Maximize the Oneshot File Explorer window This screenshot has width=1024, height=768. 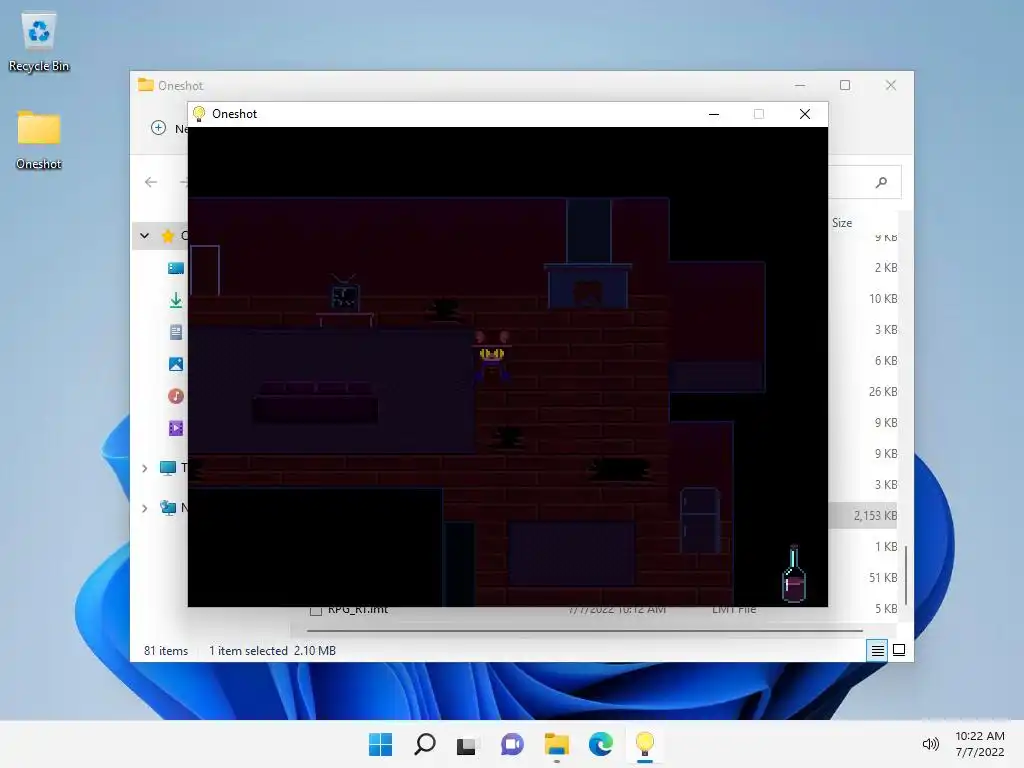(845, 85)
